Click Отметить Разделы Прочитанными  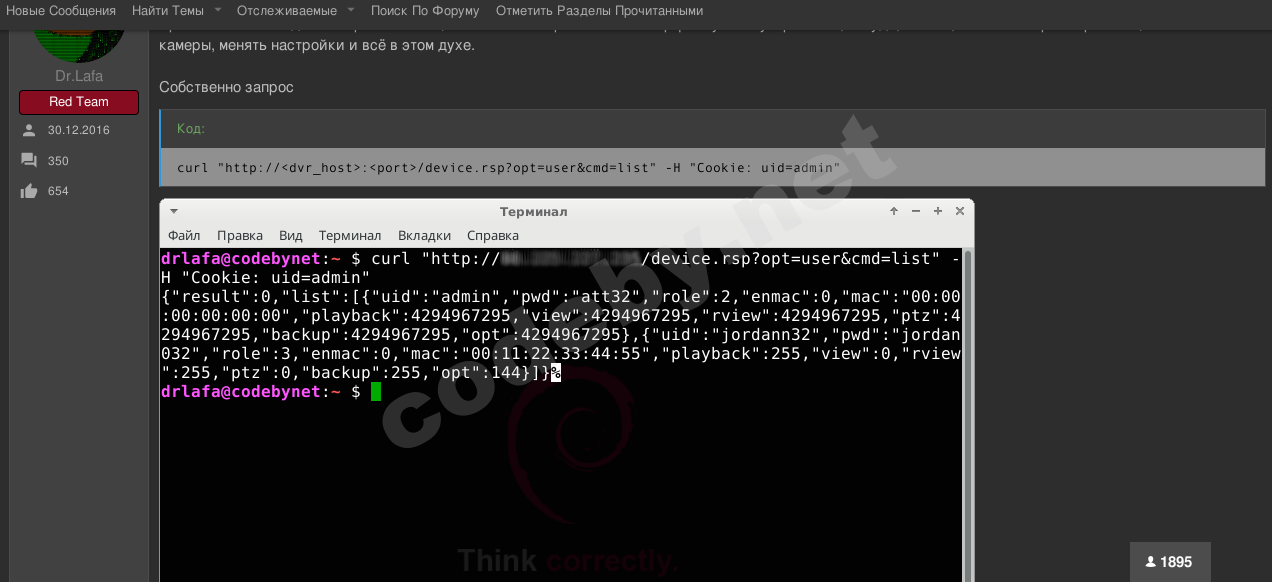(x=599, y=11)
